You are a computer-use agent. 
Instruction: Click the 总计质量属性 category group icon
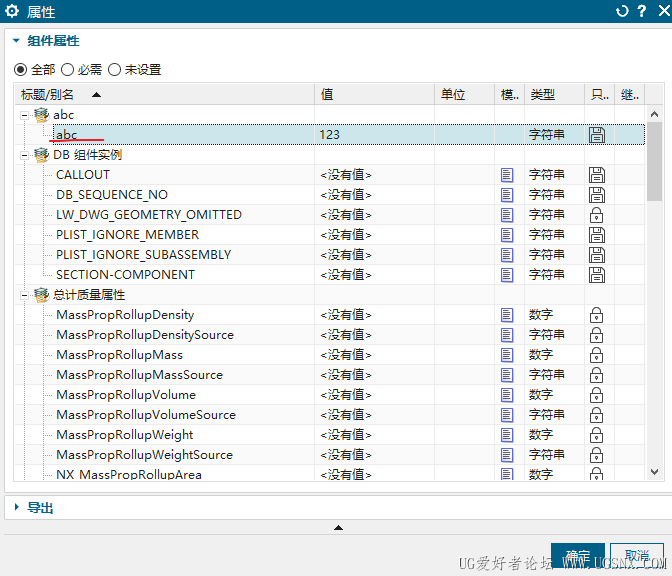[x=42, y=295]
